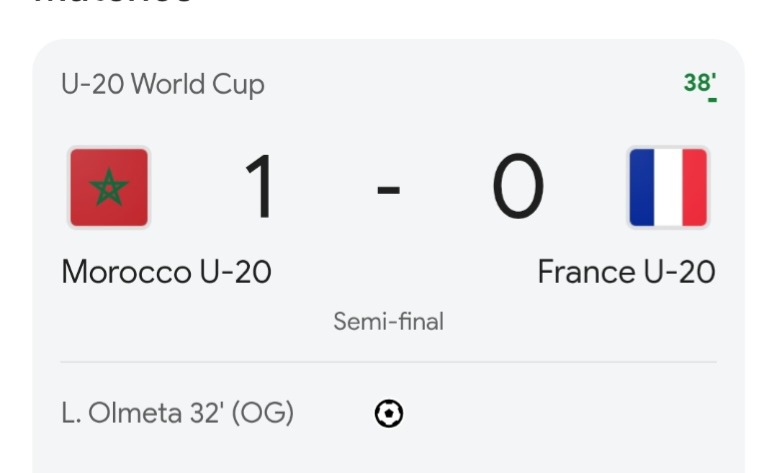Tap the (OG) own goal tag
The width and height of the screenshot is (768, 473).
coord(263,413)
